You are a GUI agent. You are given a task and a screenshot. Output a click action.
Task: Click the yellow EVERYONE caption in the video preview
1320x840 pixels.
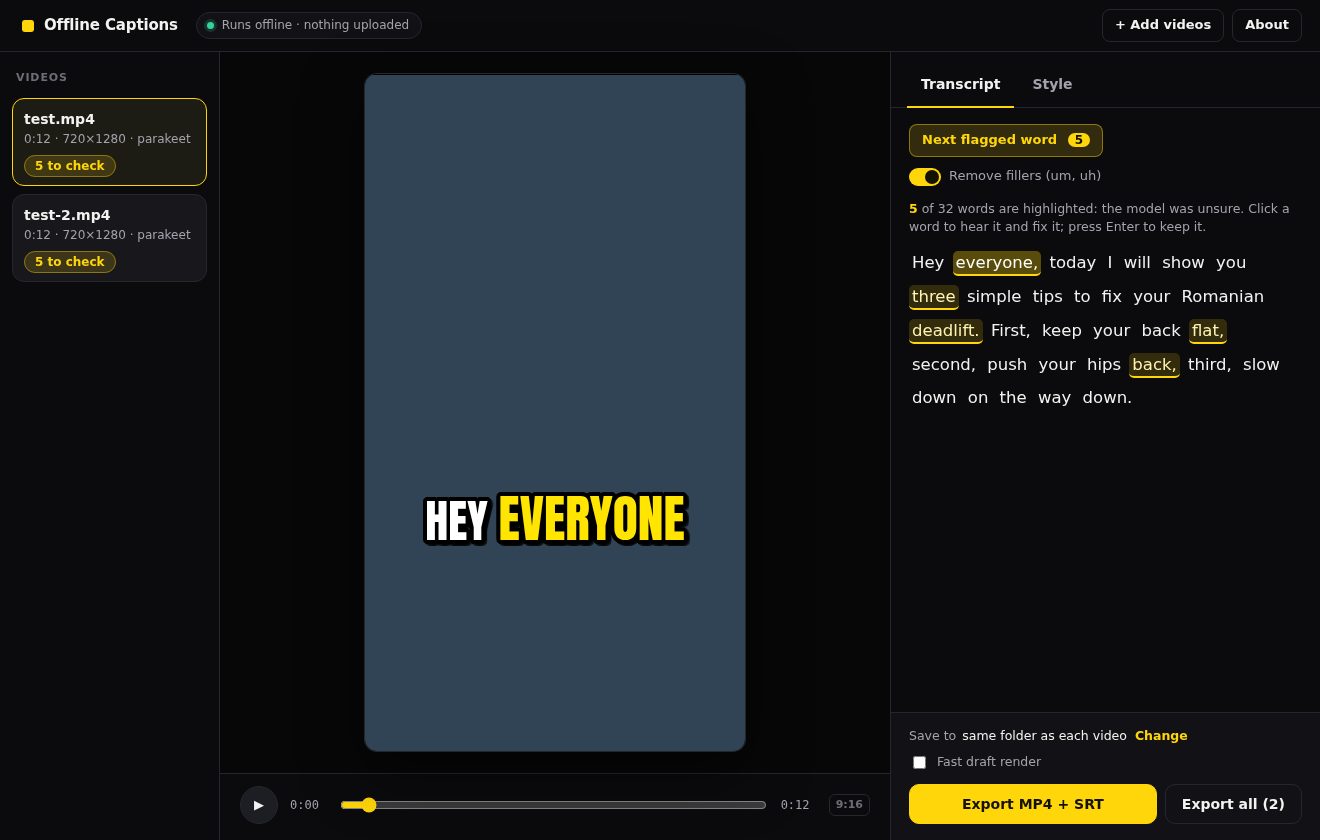[x=591, y=520]
